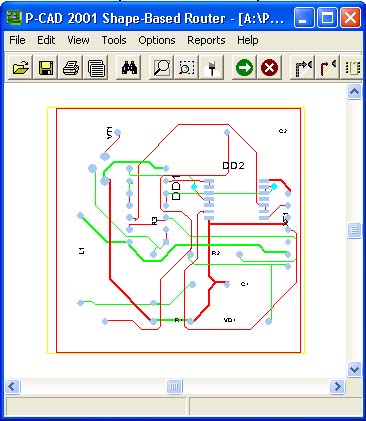Stop routing with the red X icon
366x421 pixels.
click(x=269, y=68)
